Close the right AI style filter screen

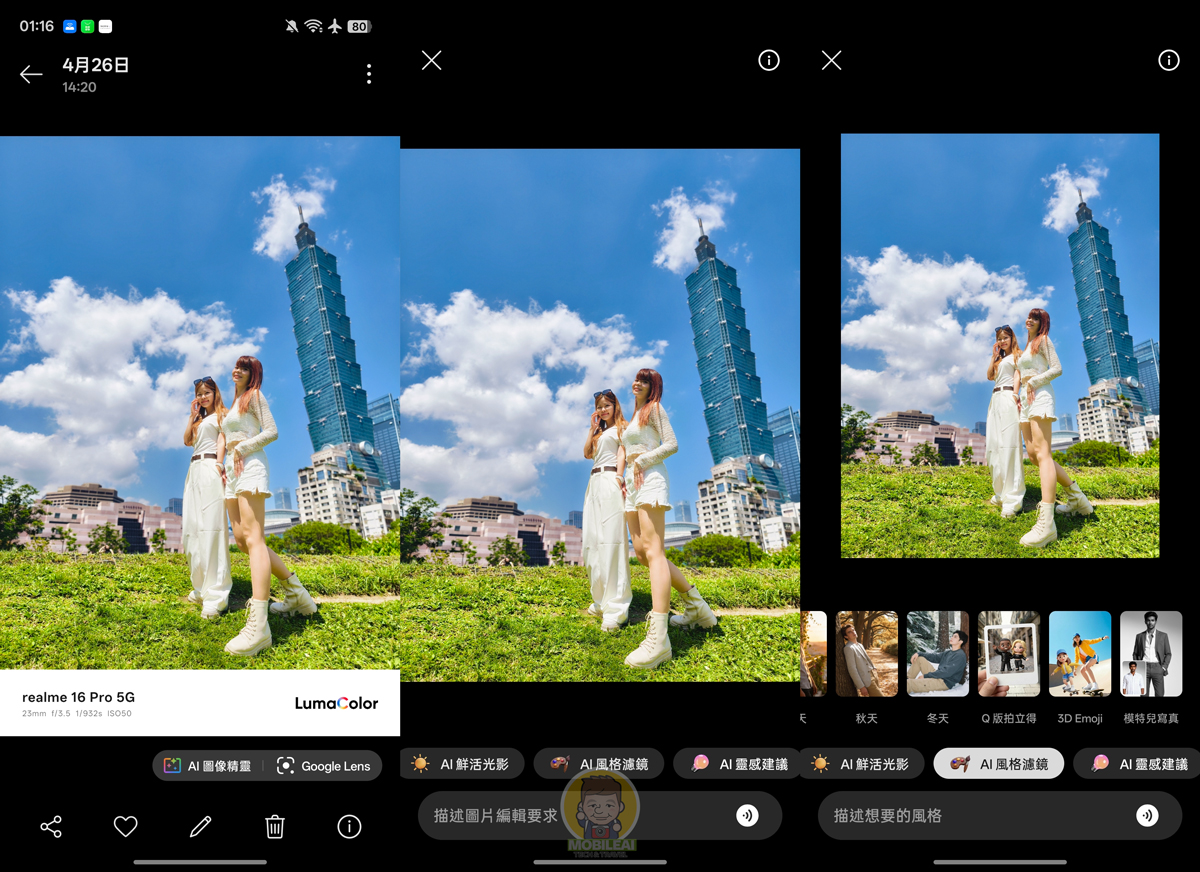tap(831, 61)
